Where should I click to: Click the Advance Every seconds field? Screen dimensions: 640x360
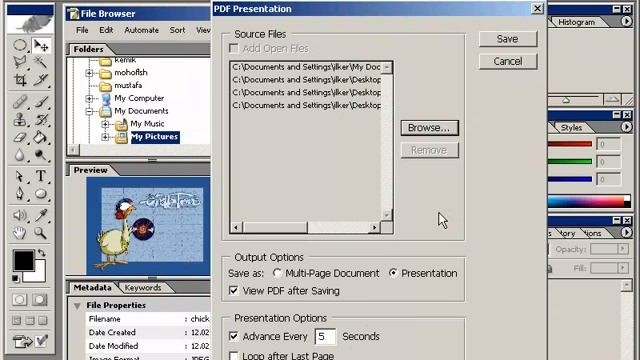tap(325, 336)
